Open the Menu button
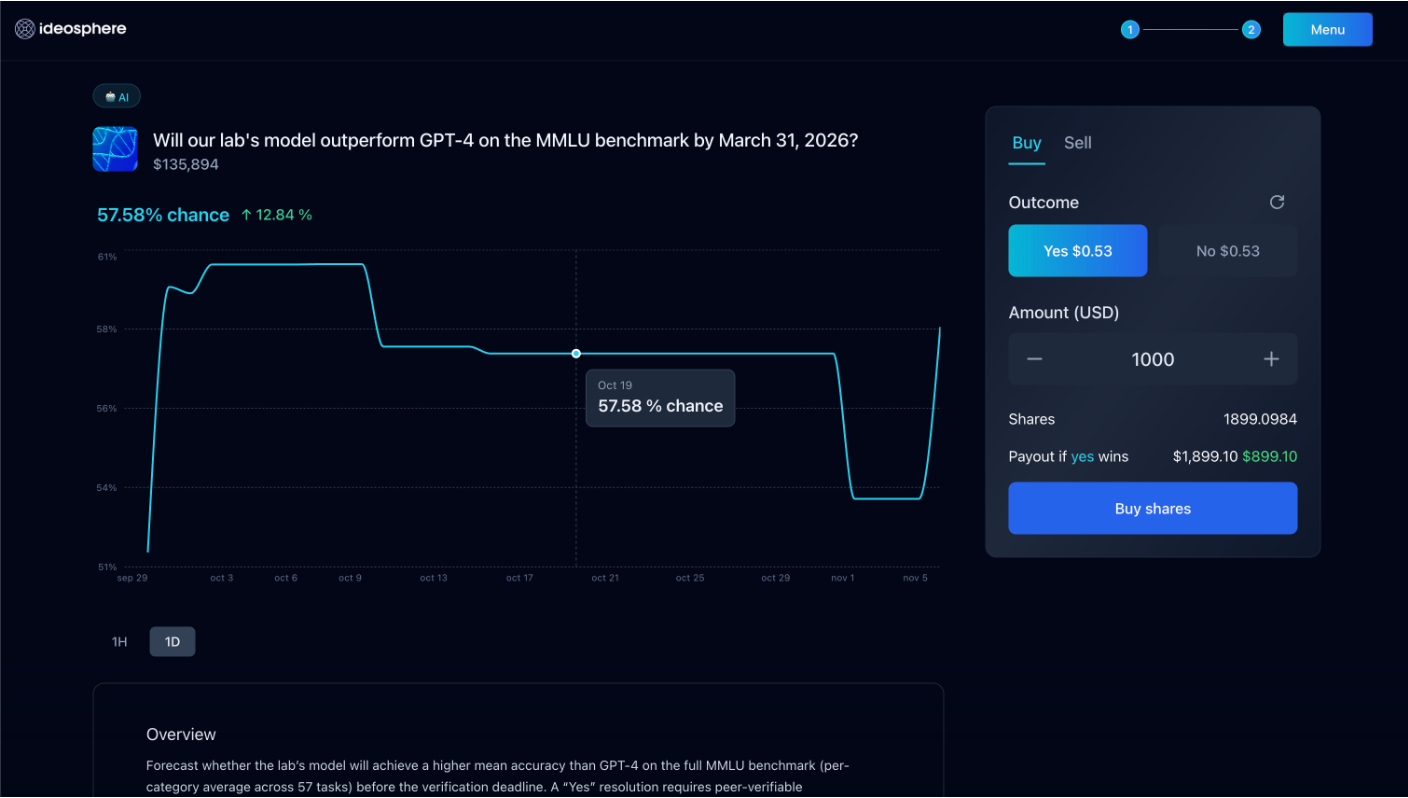 pyautogui.click(x=1327, y=29)
